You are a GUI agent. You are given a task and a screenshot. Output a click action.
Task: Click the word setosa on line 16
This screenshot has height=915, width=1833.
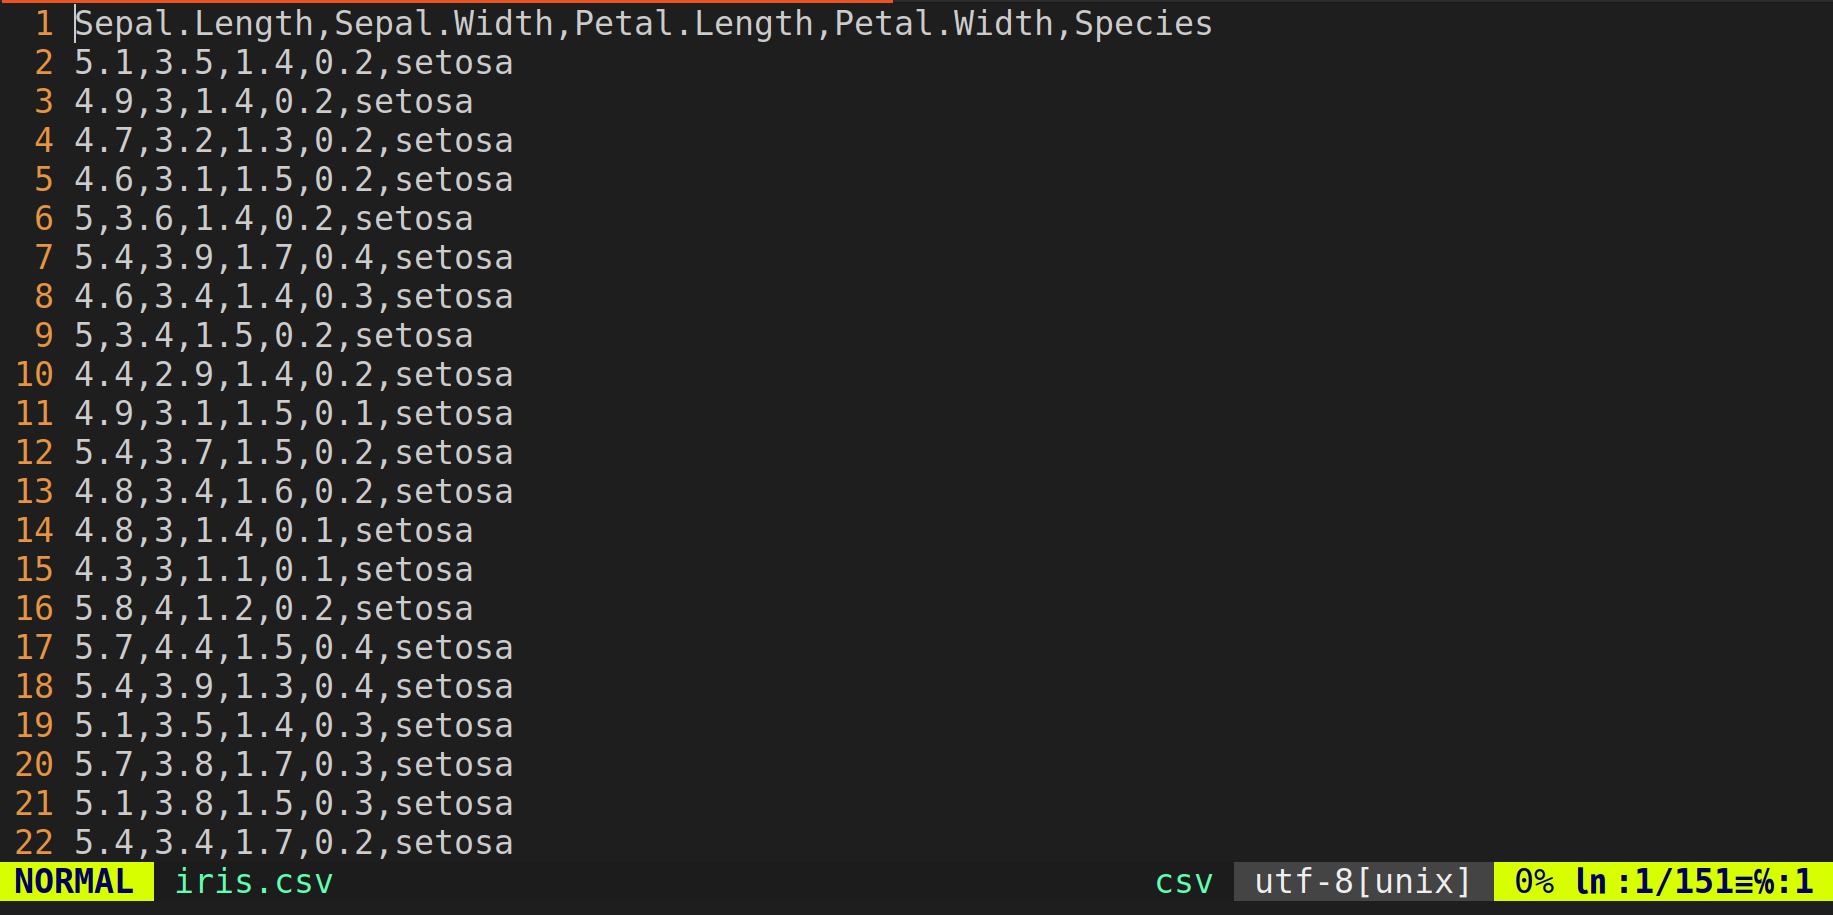(414, 608)
